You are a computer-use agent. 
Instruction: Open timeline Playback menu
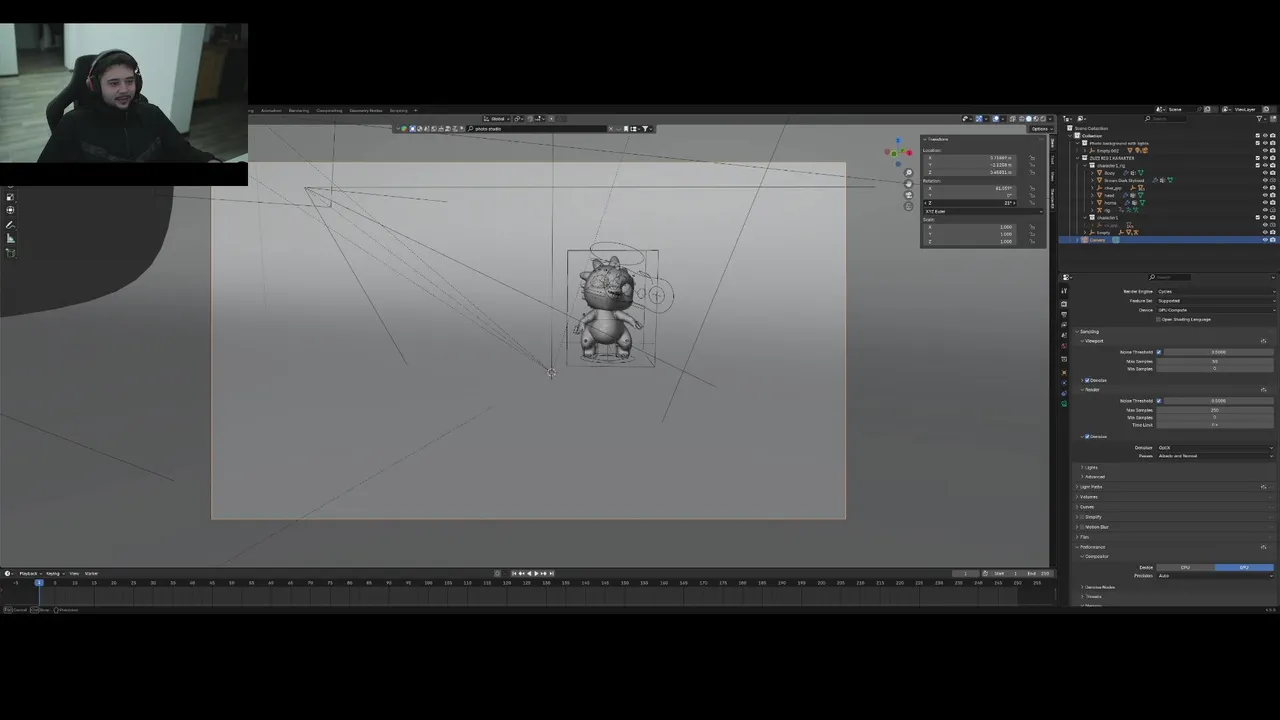[x=30, y=574]
